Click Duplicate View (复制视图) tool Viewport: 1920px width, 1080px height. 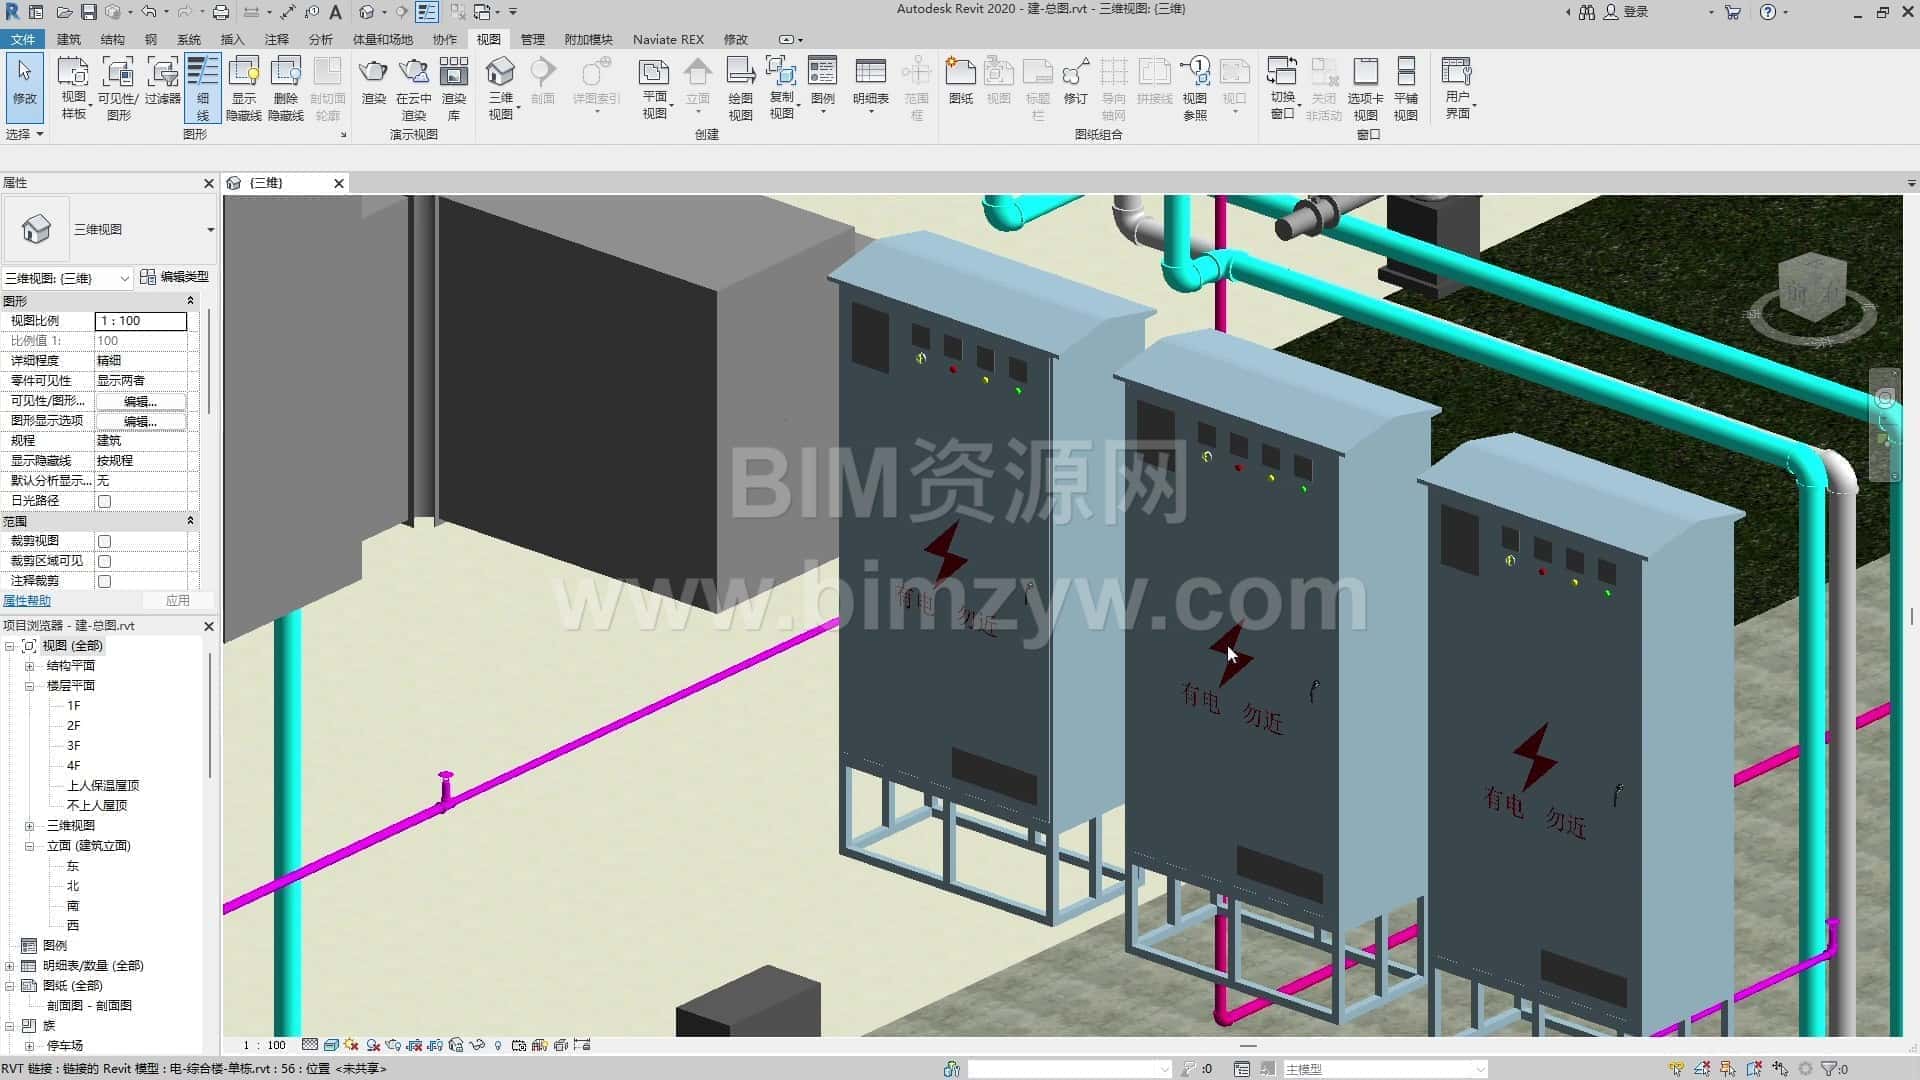pyautogui.click(x=781, y=88)
